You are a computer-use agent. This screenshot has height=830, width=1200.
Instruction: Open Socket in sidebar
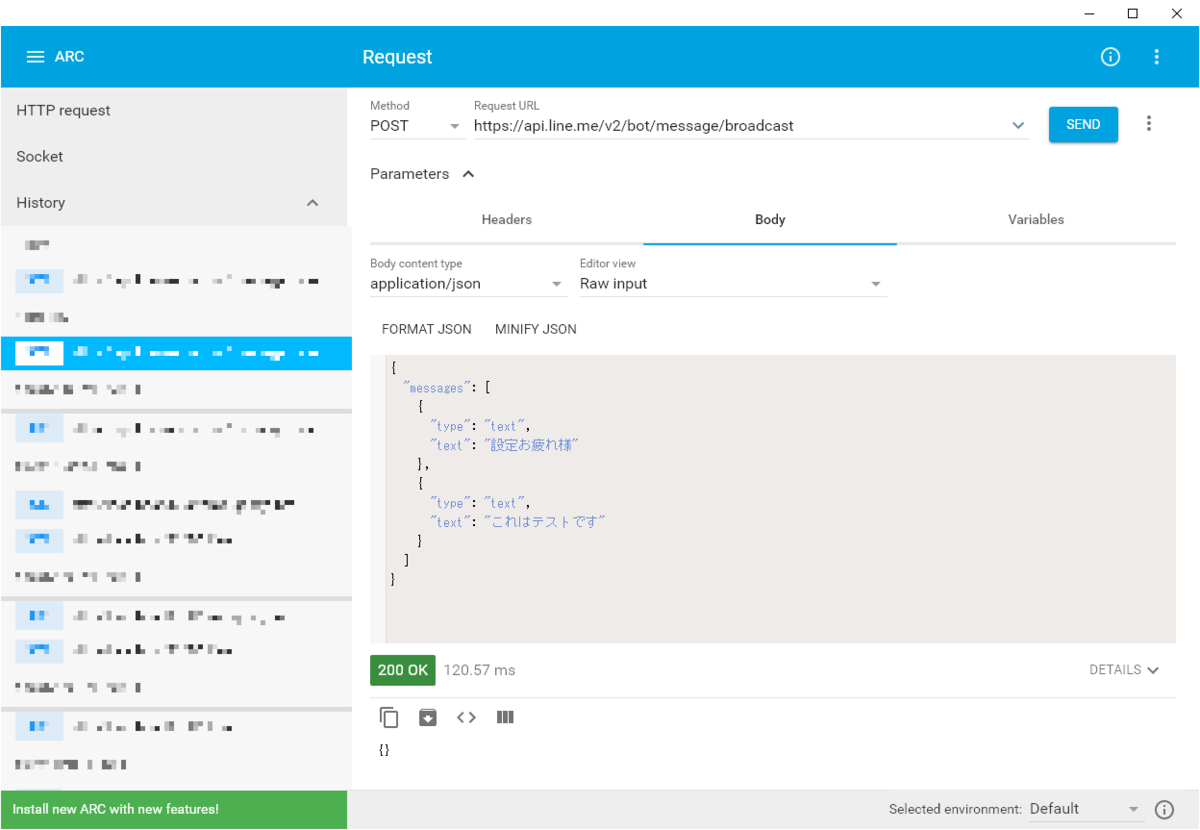pos(174,157)
